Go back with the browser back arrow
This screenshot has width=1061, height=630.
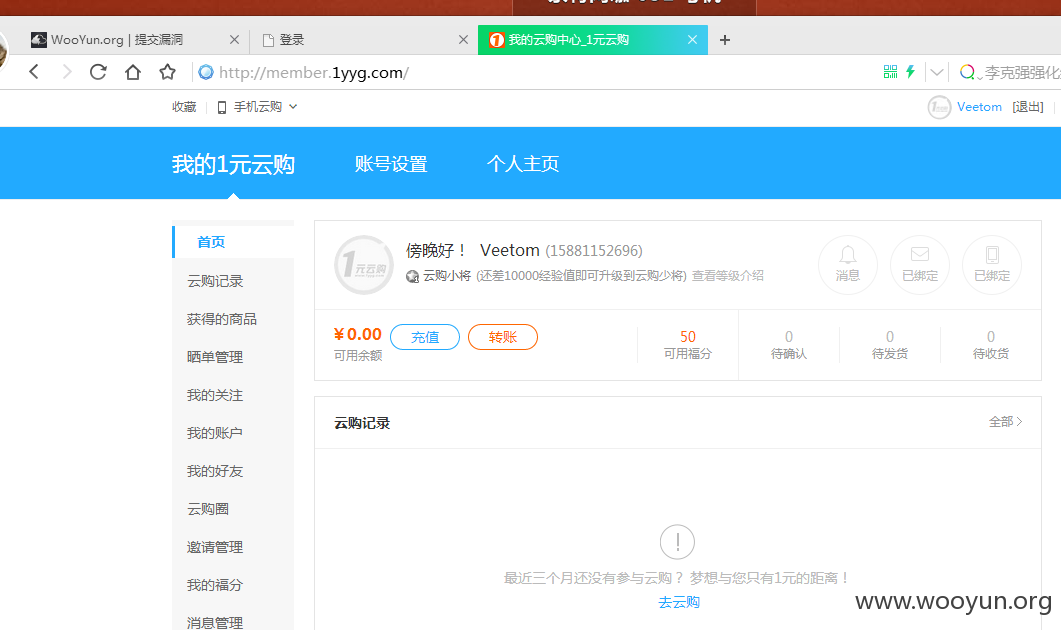34,72
